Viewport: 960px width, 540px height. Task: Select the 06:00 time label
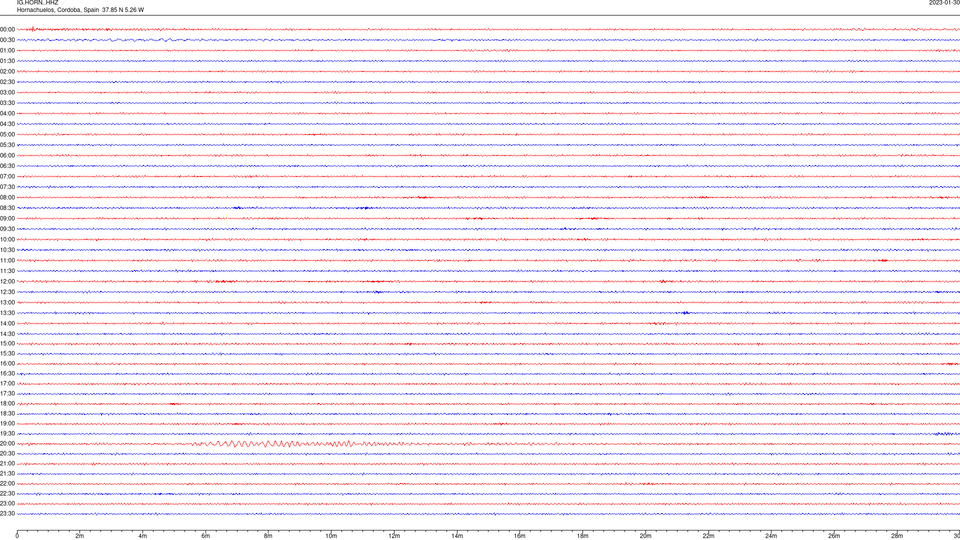point(7,156)
